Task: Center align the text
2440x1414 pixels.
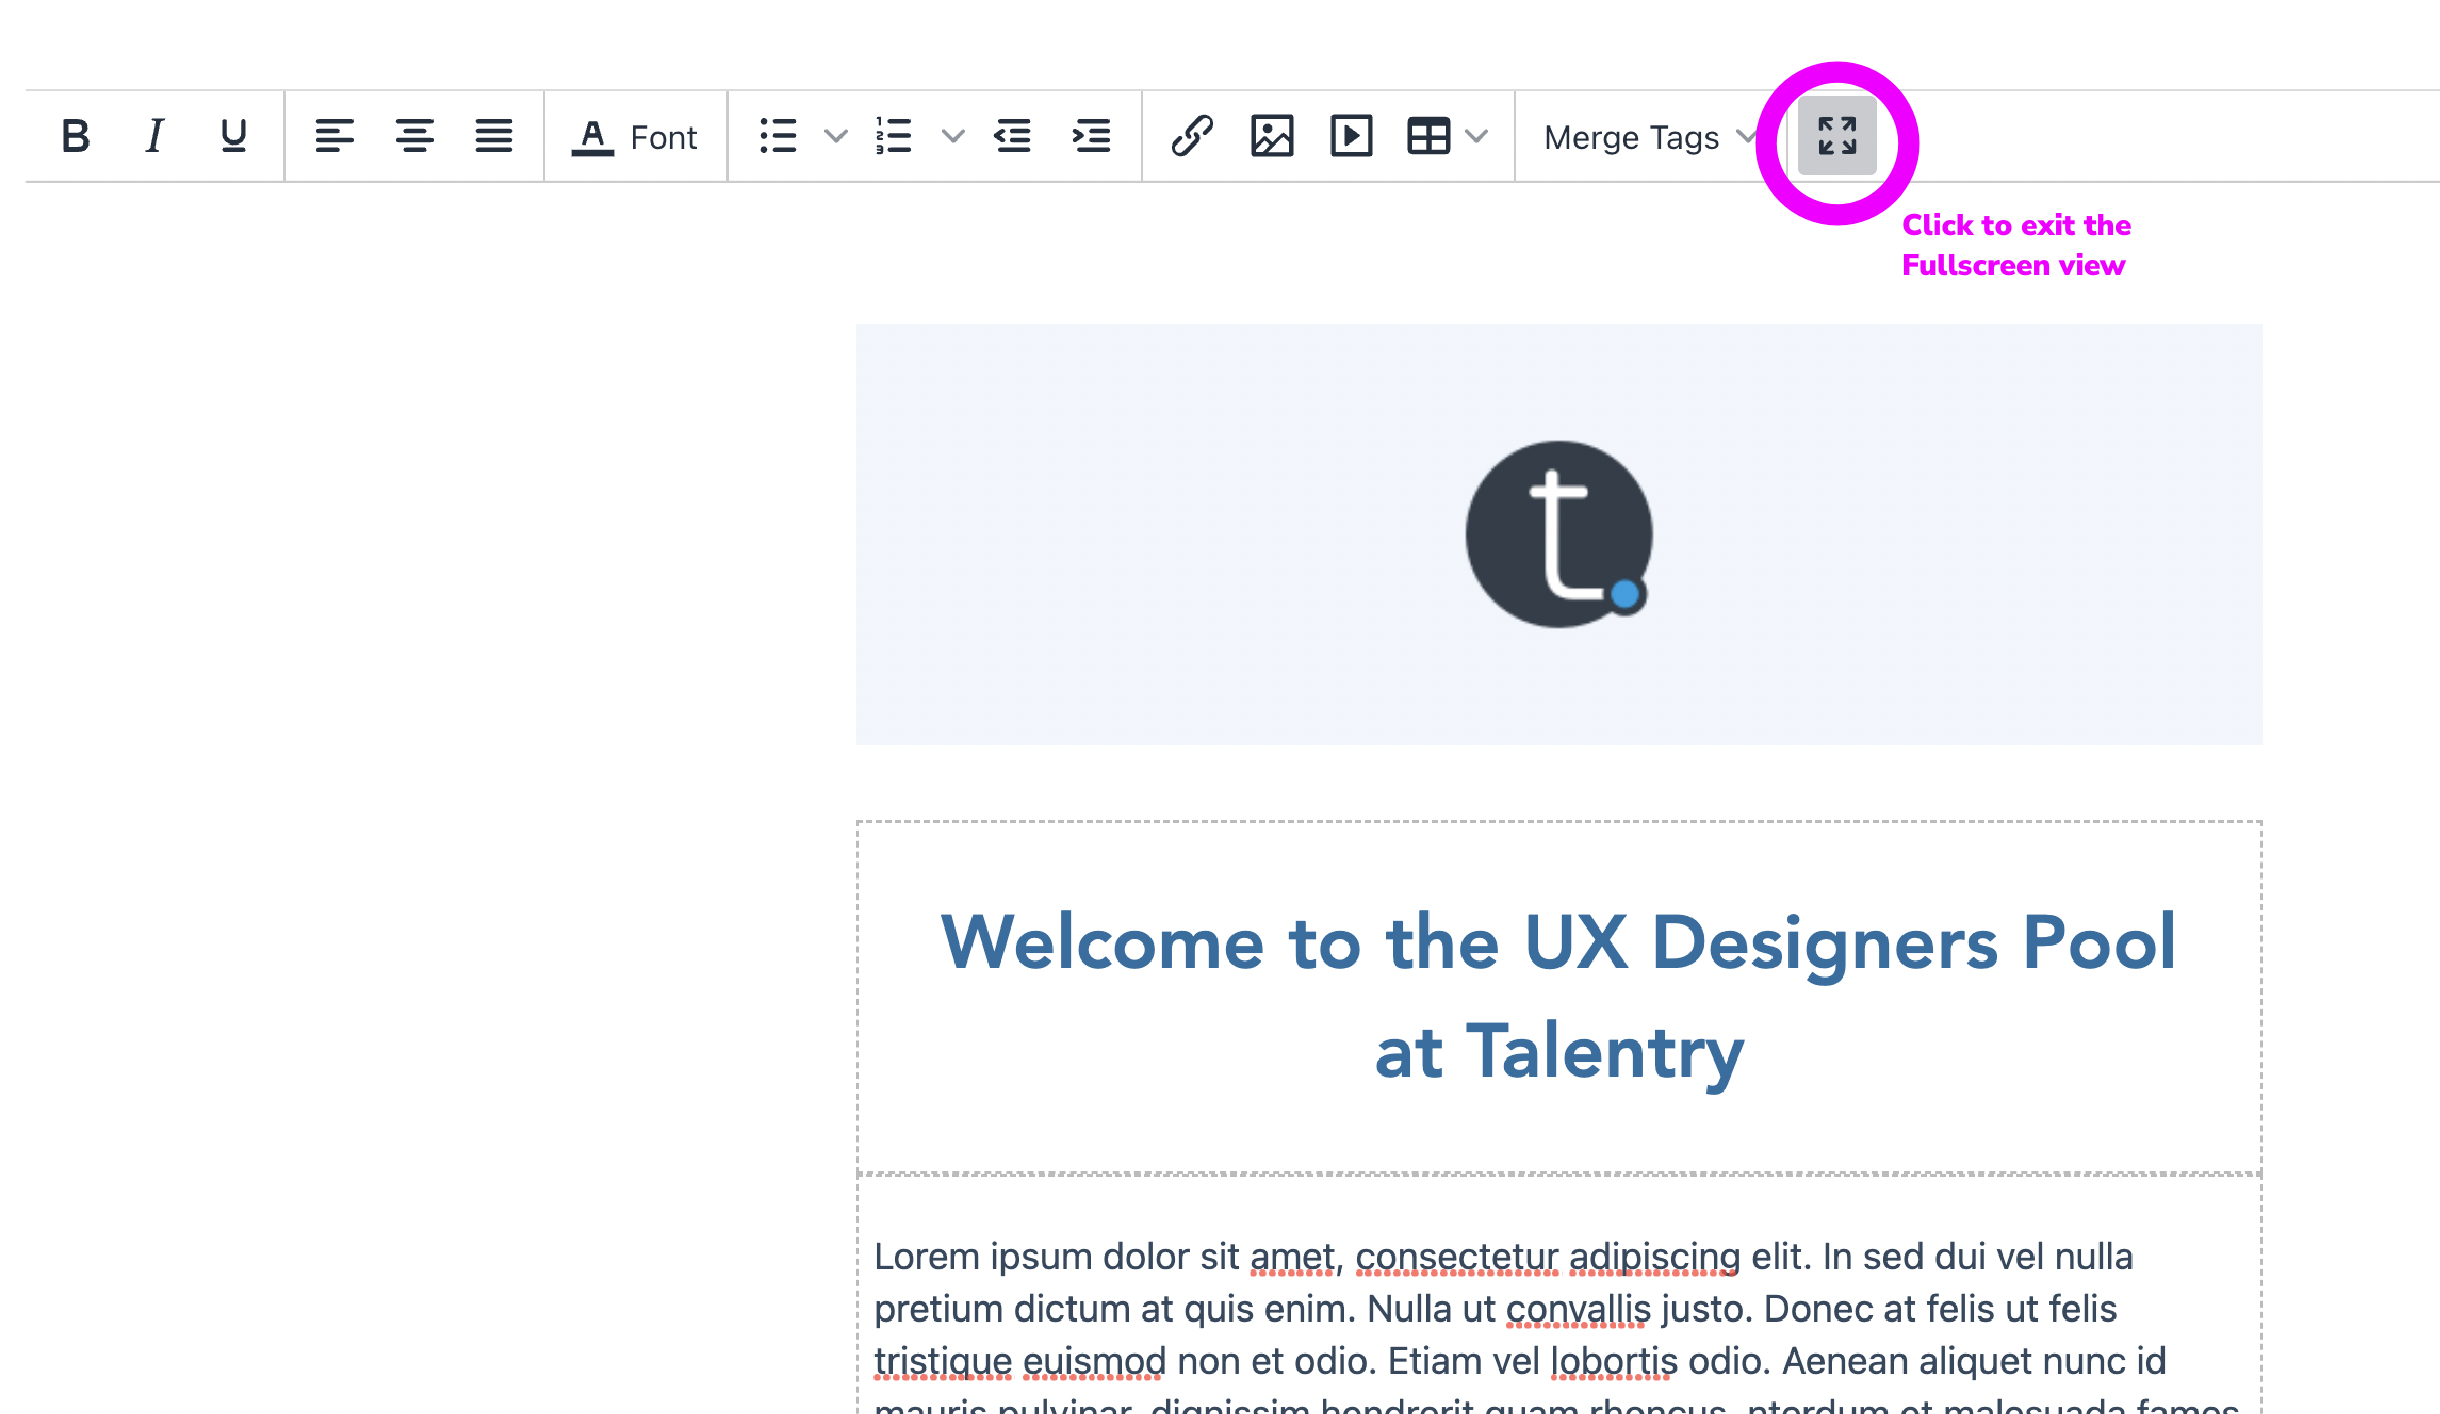Action: [x=414, y=136]
